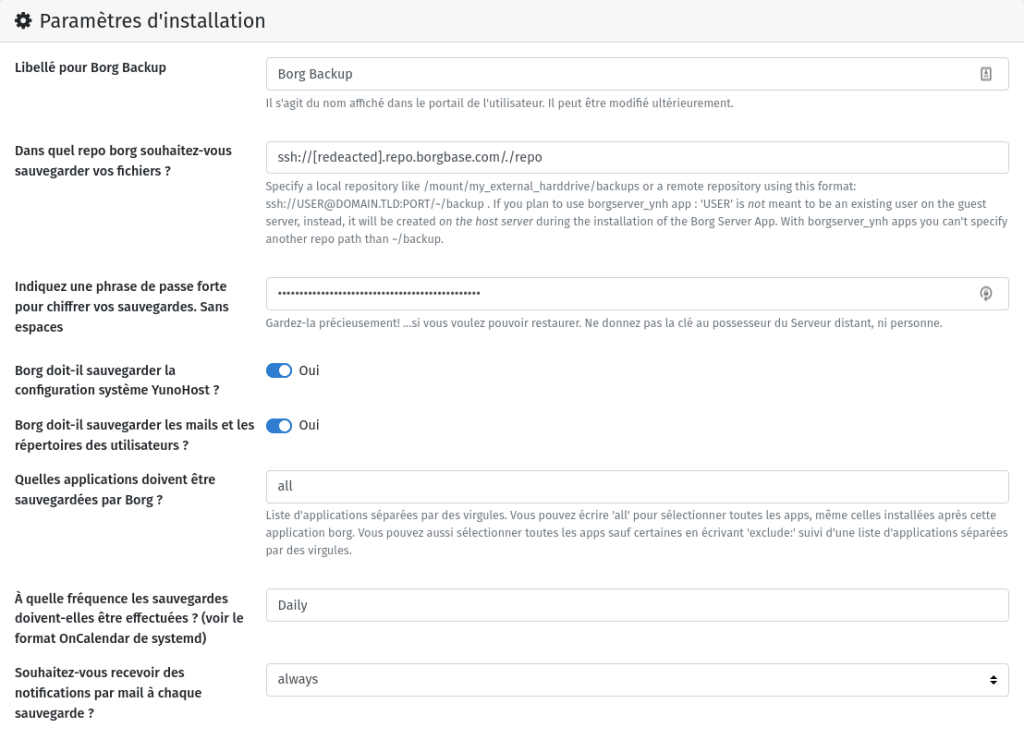Focus the Borg Backup label input field
The height and width of the screenshot is (752, 1024).
tap(637, 74)
